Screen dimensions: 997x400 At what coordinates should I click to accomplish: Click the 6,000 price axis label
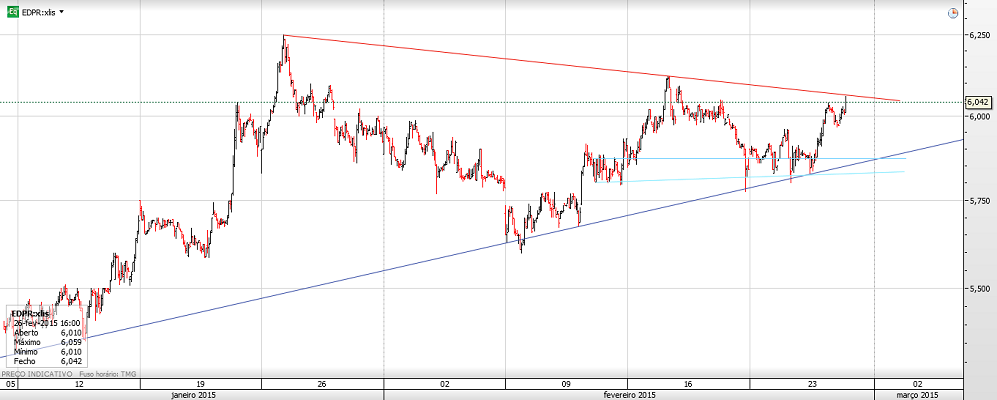[x=978, y=116]
